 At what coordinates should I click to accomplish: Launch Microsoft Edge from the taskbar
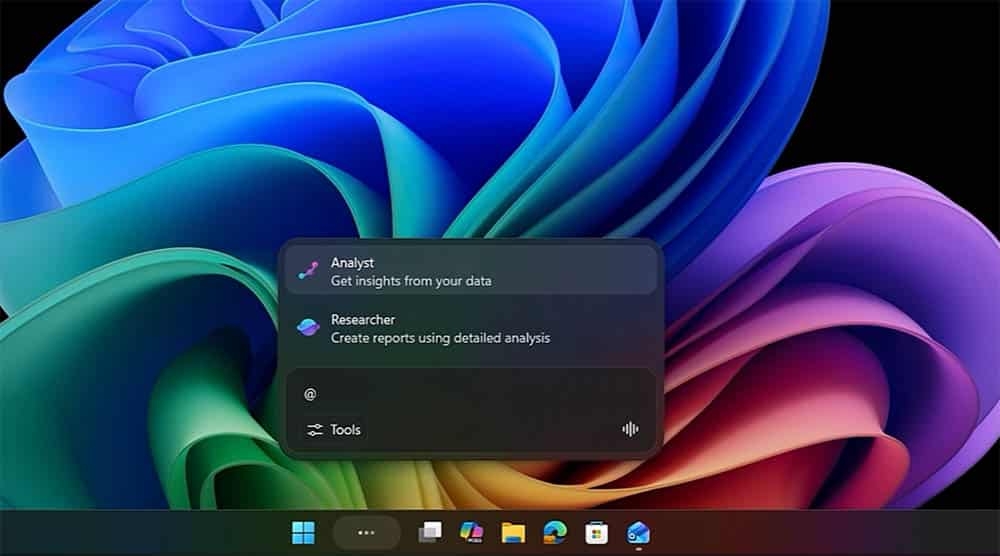(555, 532)
